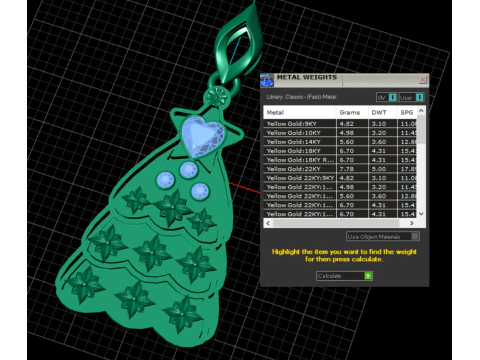Click the horizontal scrollbar thumb of metal list
This screenshot has height=360, width=480.
[x=336, y=223]
